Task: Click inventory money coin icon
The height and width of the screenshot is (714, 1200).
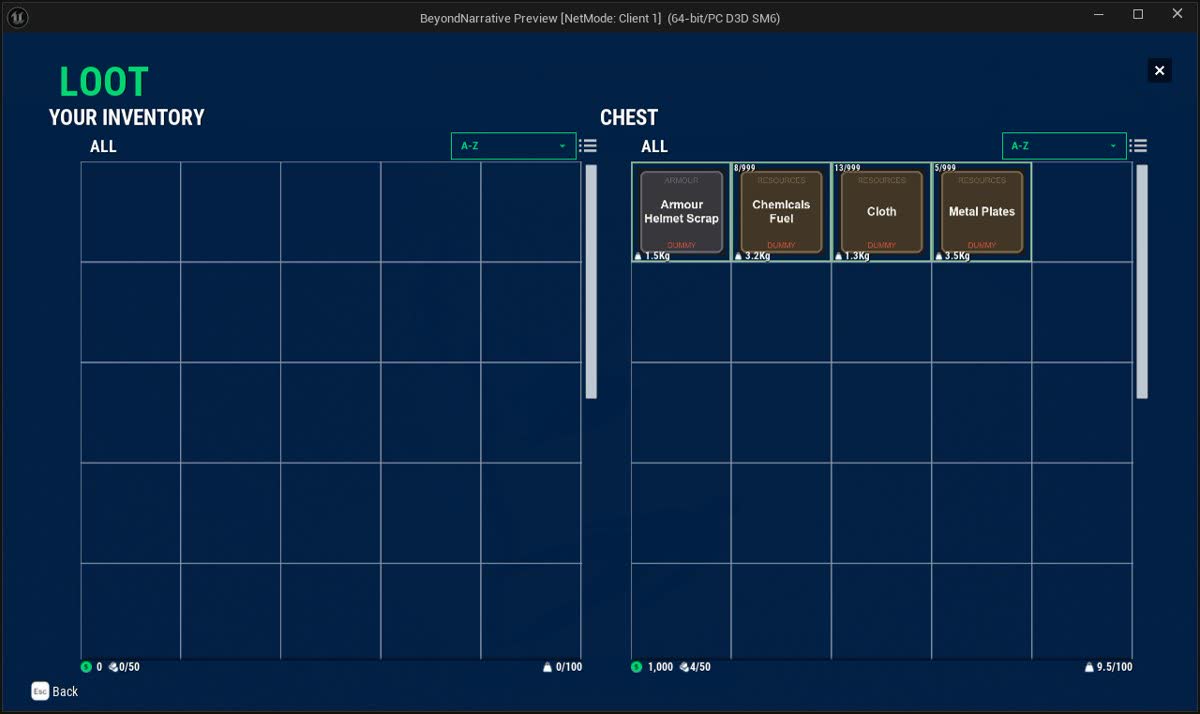Action: [x=86, y=667]
